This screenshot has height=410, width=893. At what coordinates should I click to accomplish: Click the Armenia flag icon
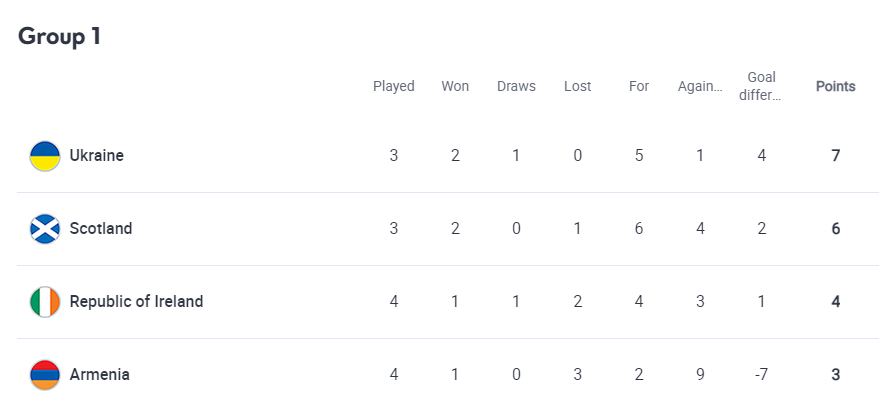45,375
